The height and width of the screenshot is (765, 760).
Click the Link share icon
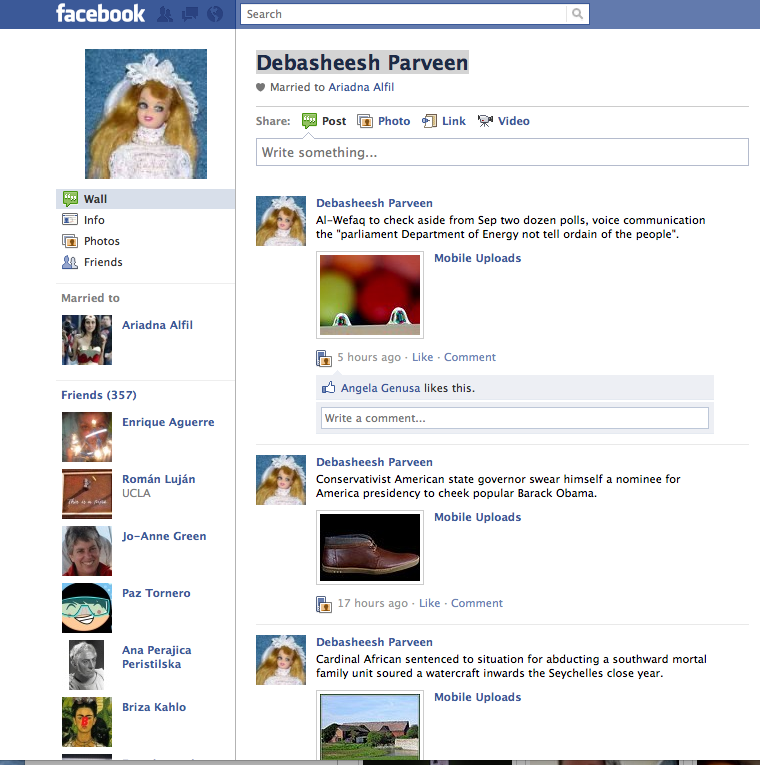point(429,121)
